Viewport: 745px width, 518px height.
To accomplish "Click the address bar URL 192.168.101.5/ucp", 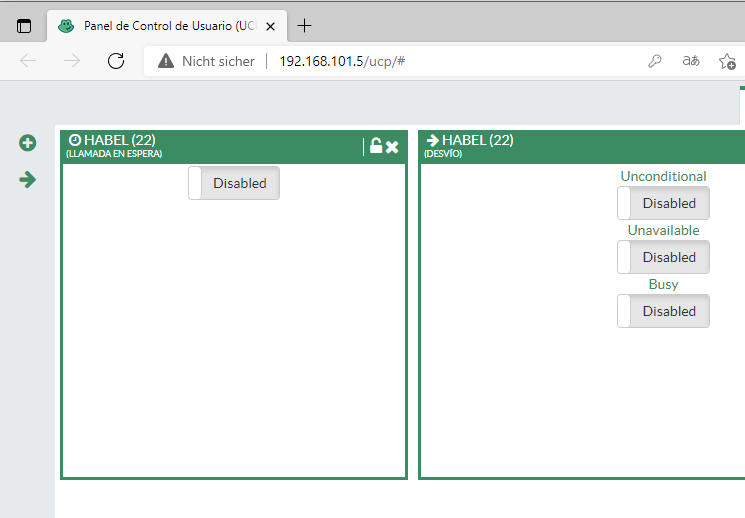I will 342,61.
